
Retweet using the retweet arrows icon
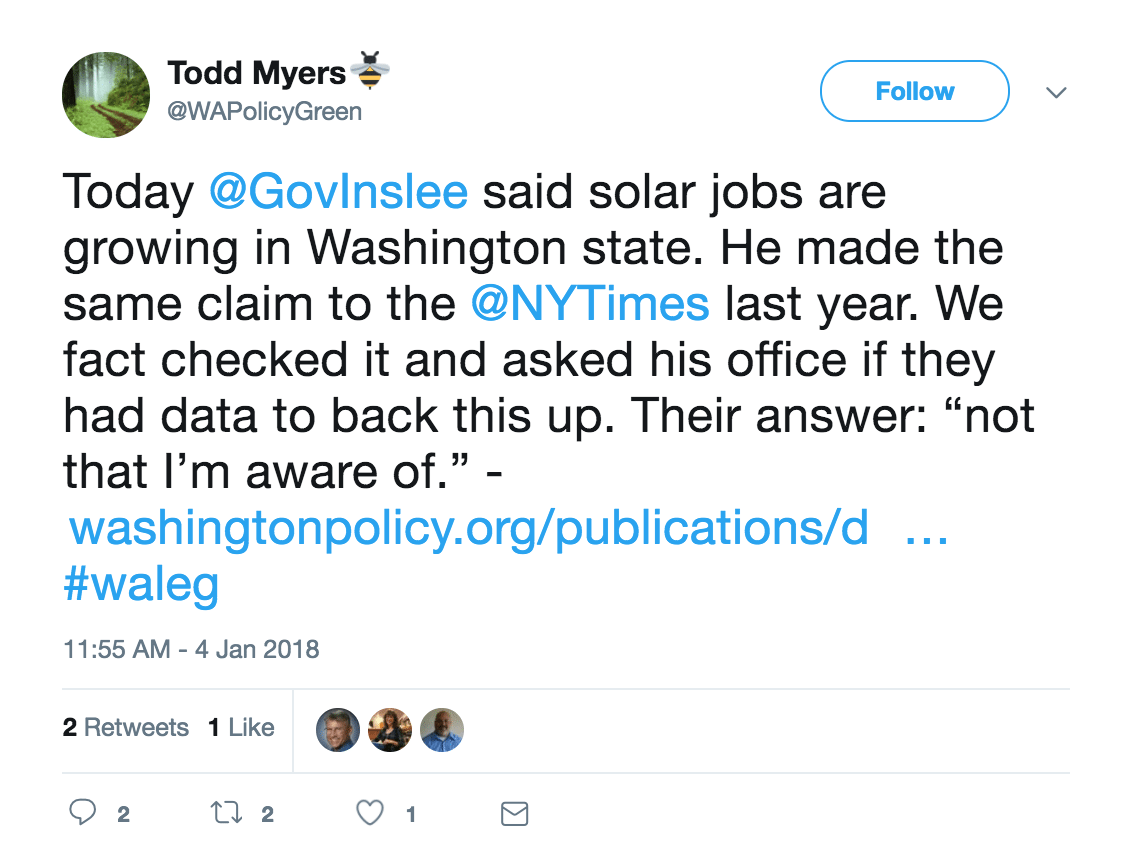click(x=226, y=813)
